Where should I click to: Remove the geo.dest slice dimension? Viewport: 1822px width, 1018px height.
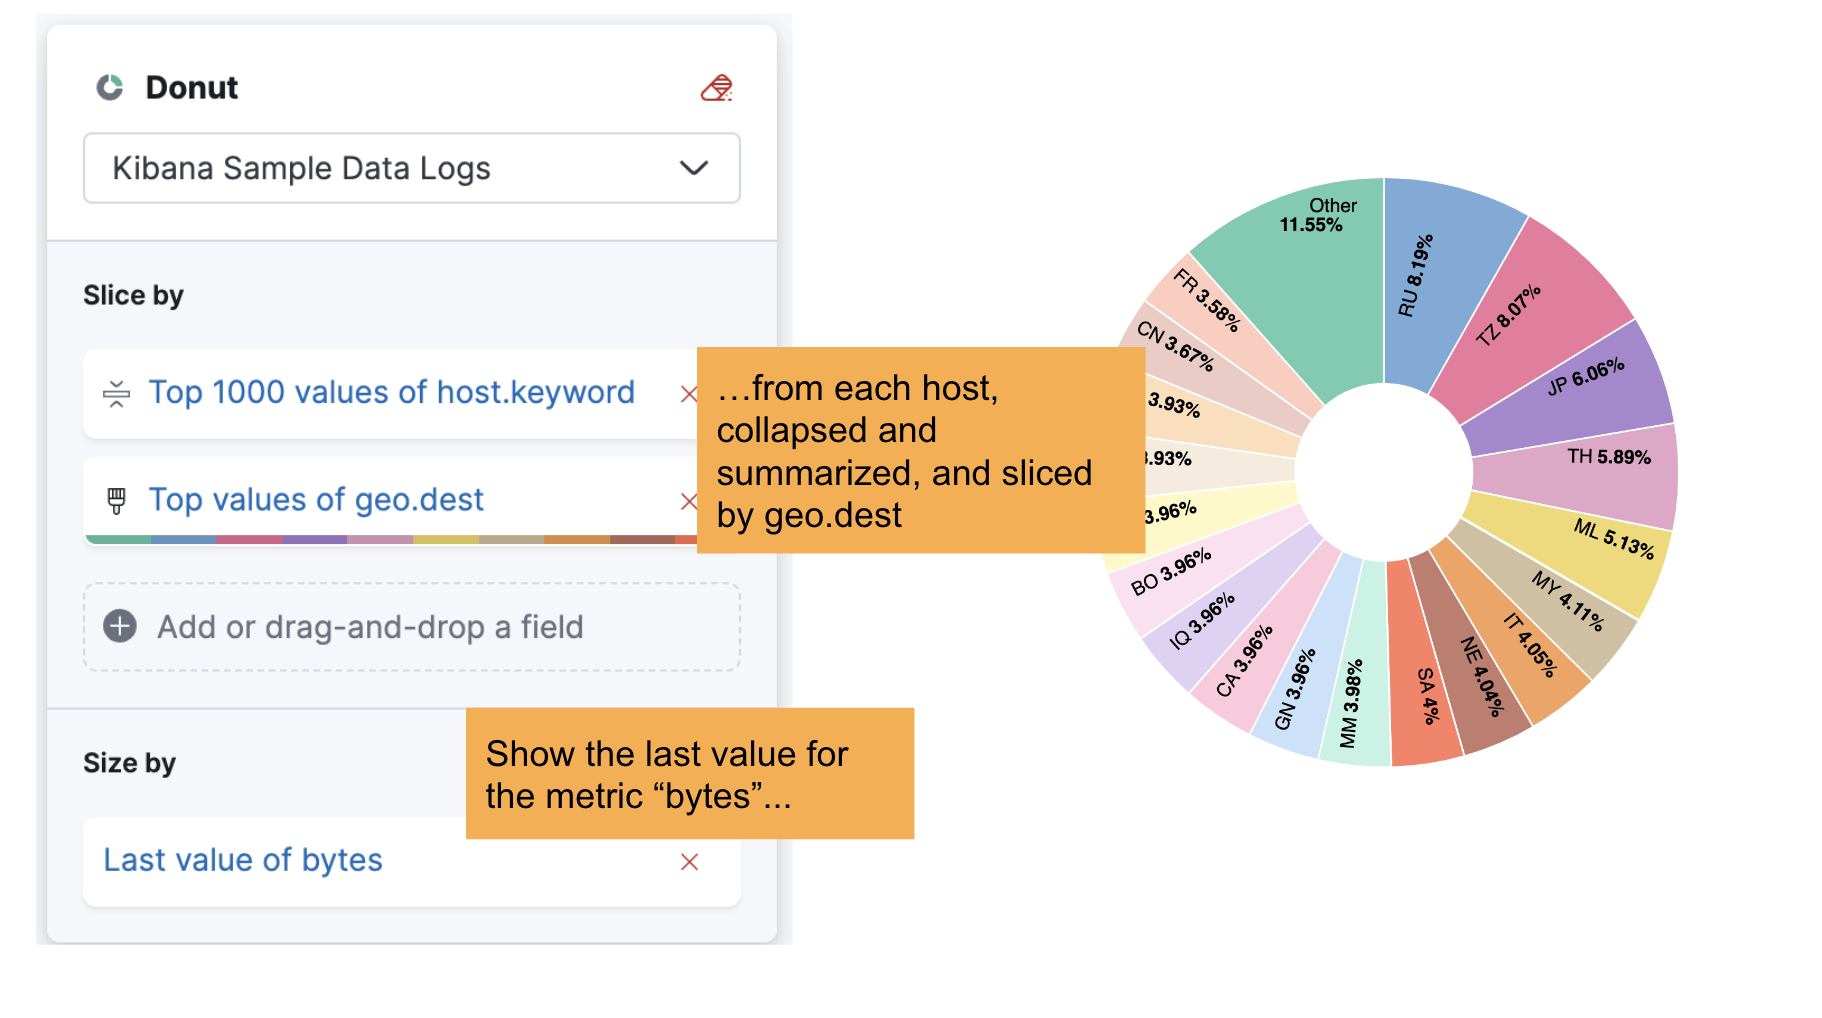[688, 501]
